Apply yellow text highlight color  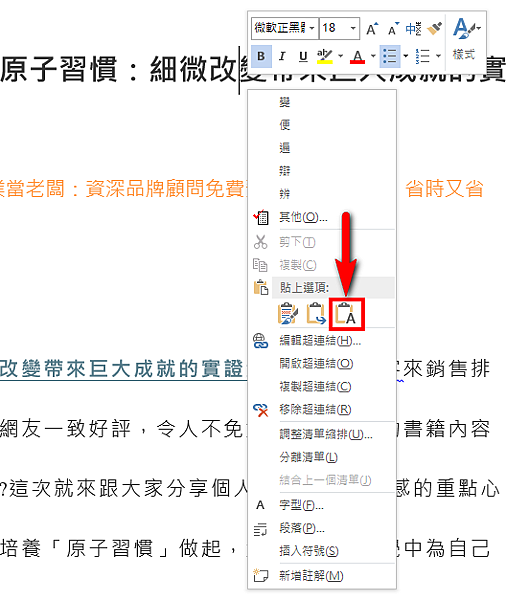[325, 56]
